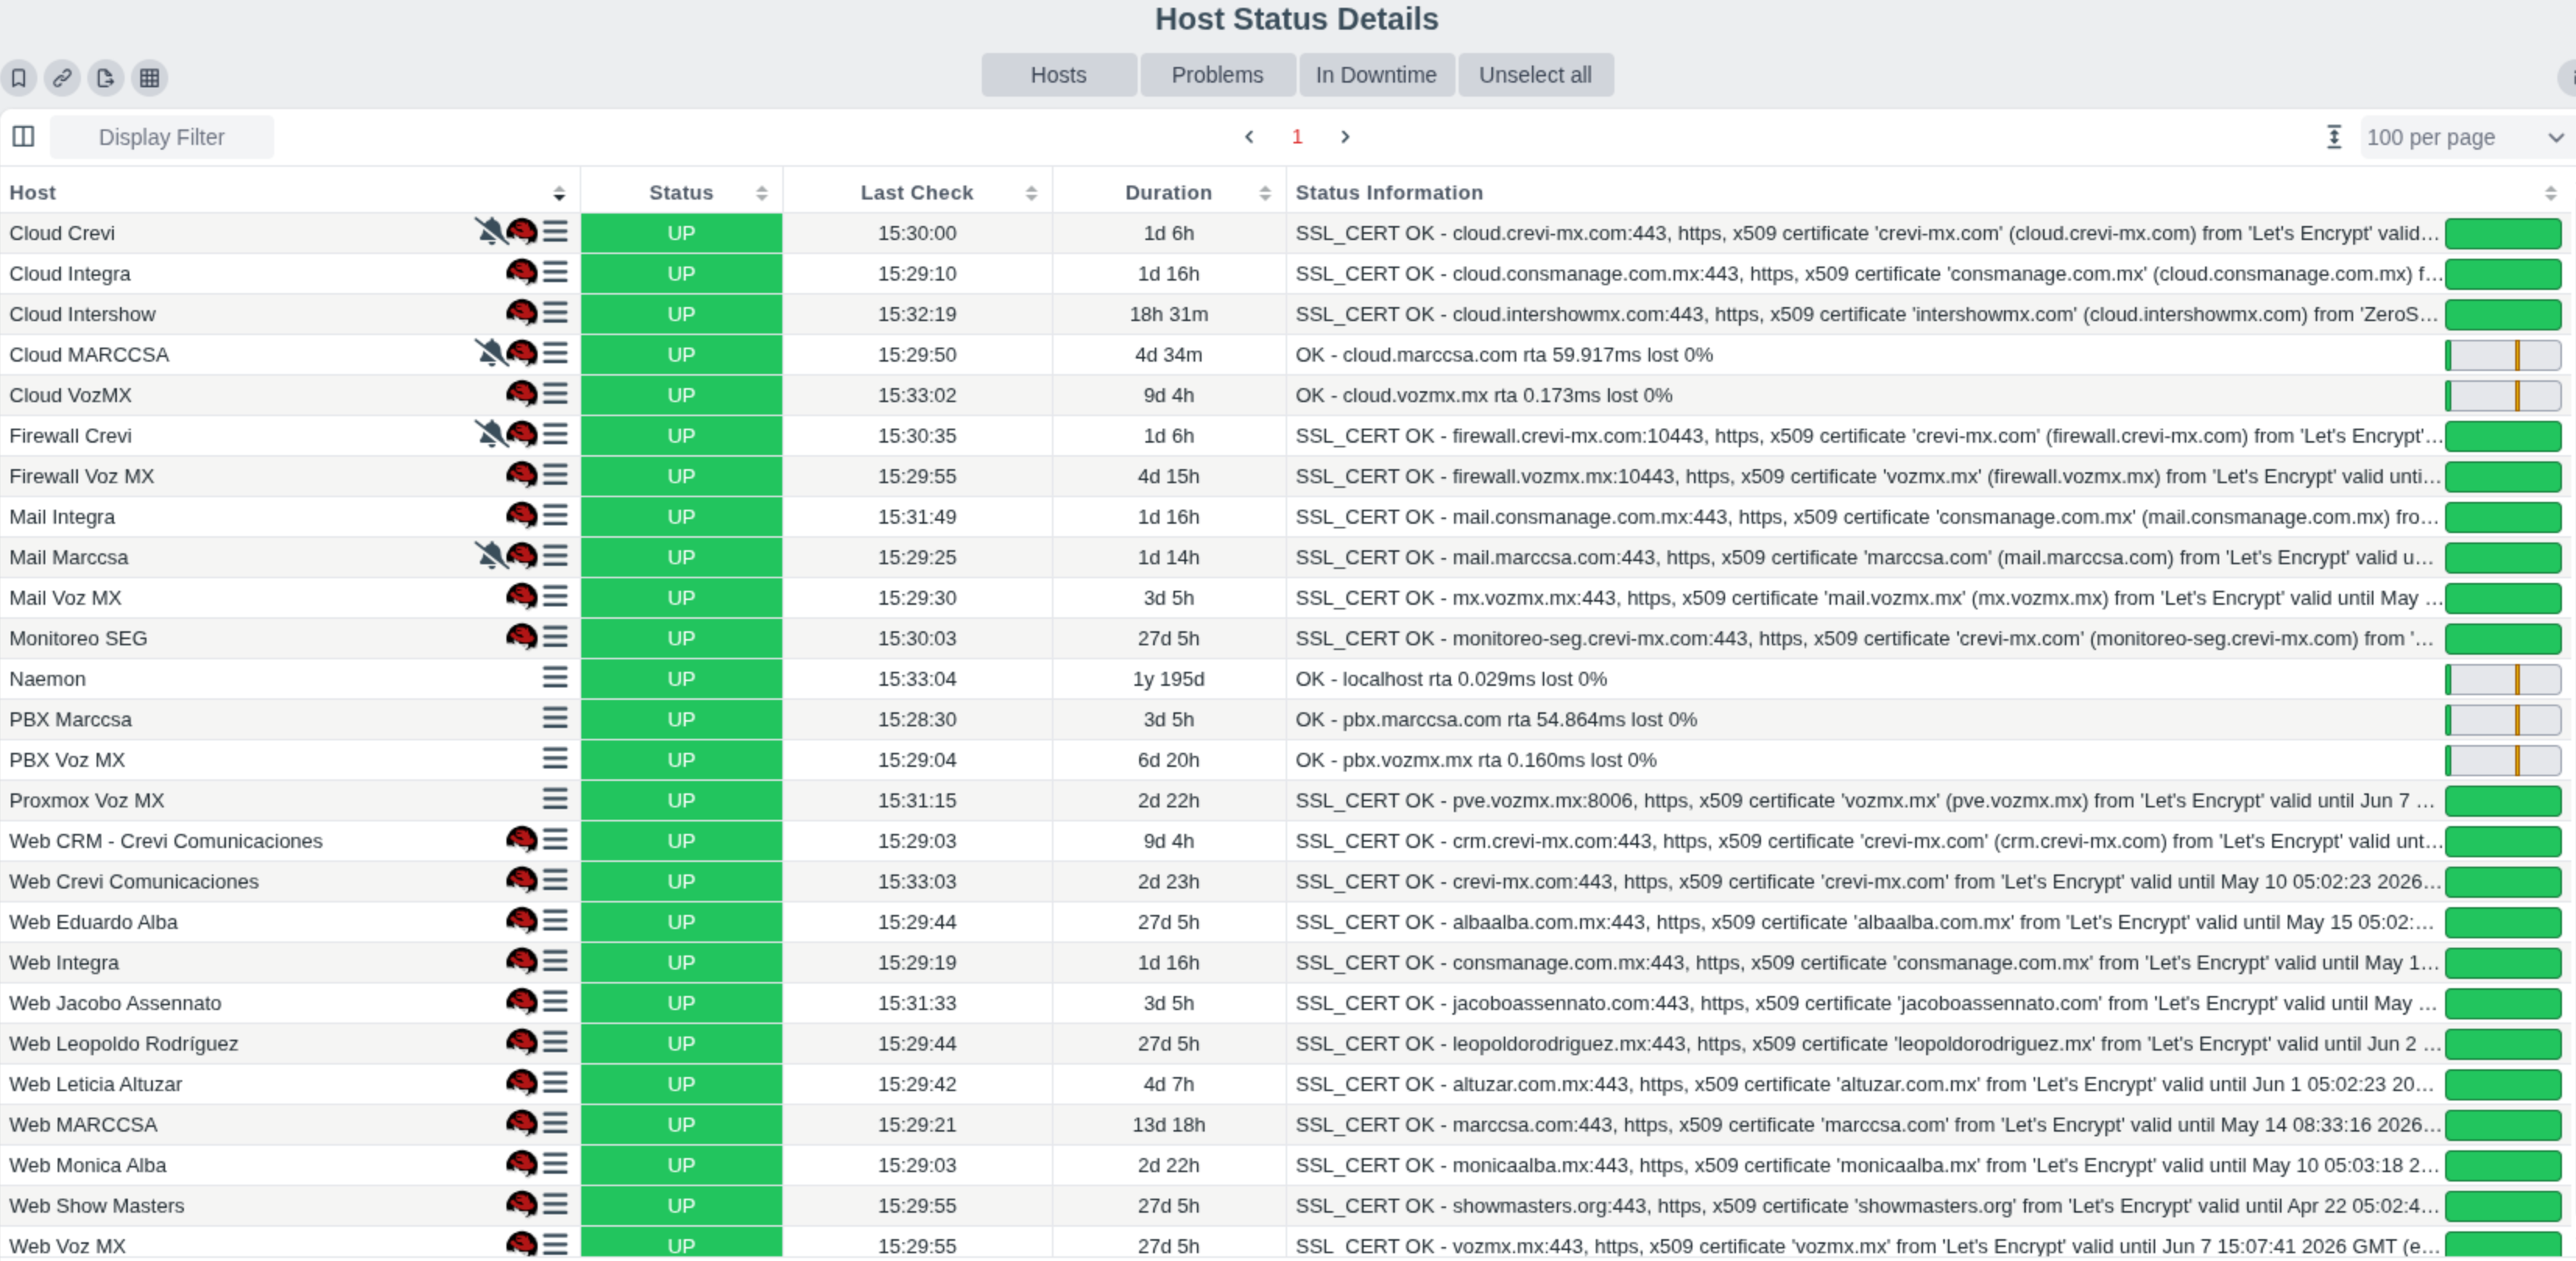Screen dimensions: 2576x1261
Task: Toggle the Problems filter button
Action: click(1216, 75)
